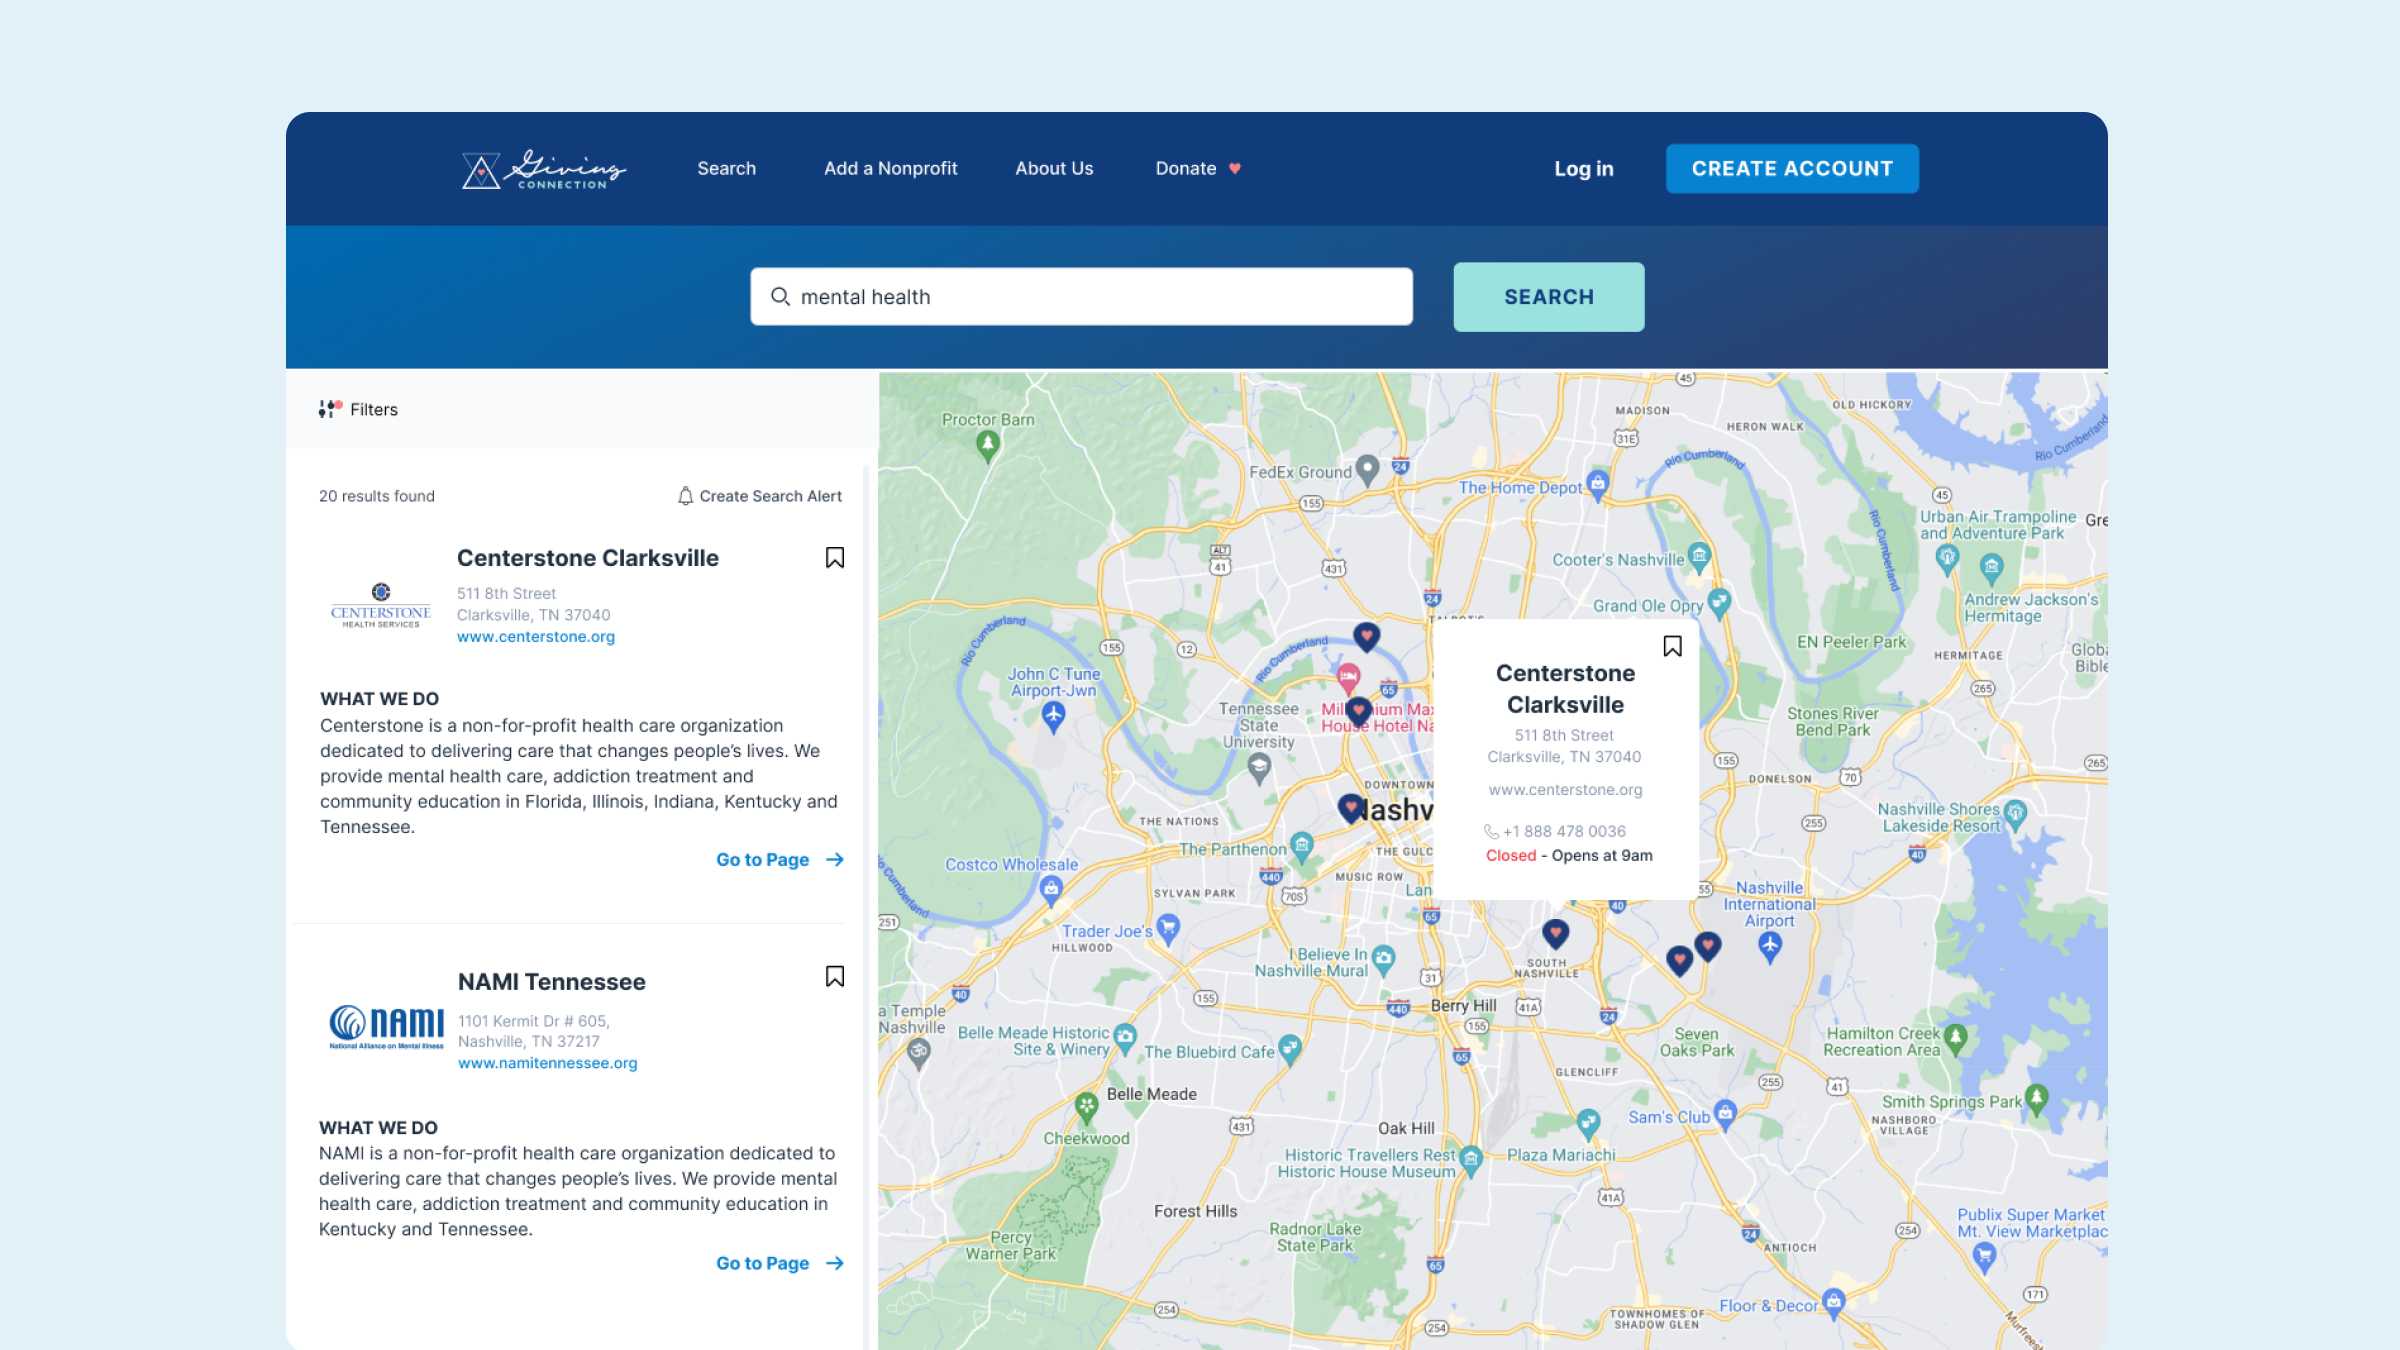Click Go to Page for Centerstone Clarksville

[x=780, y=860]
